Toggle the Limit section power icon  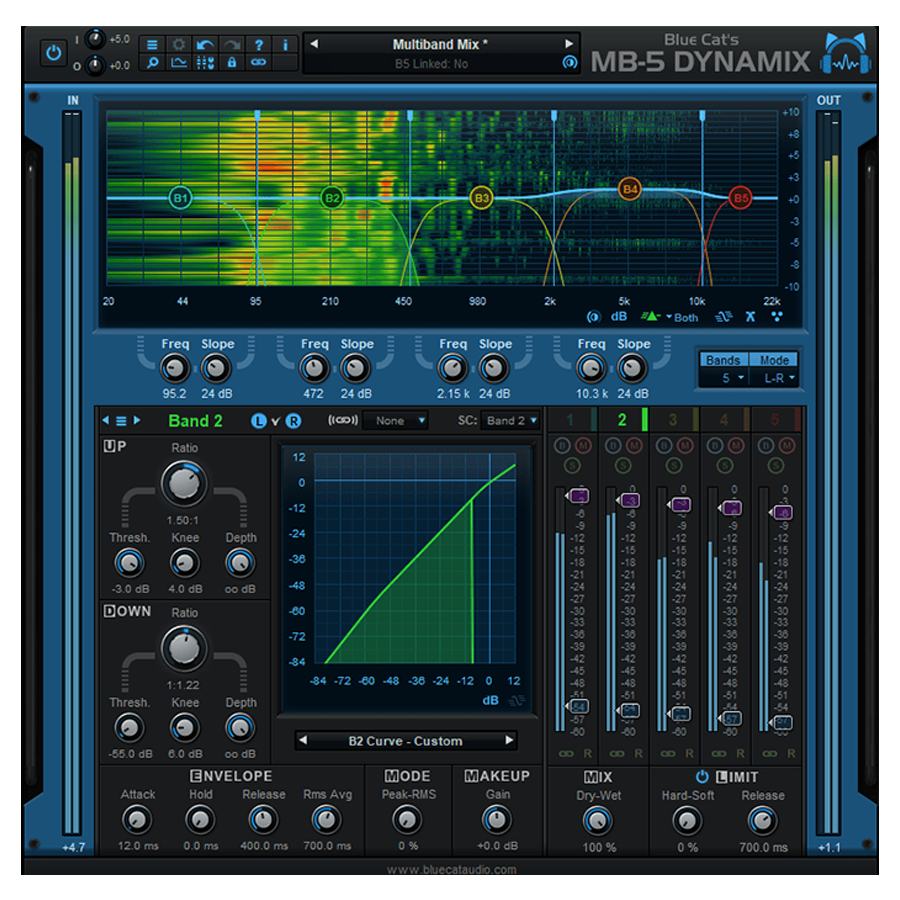703,776
